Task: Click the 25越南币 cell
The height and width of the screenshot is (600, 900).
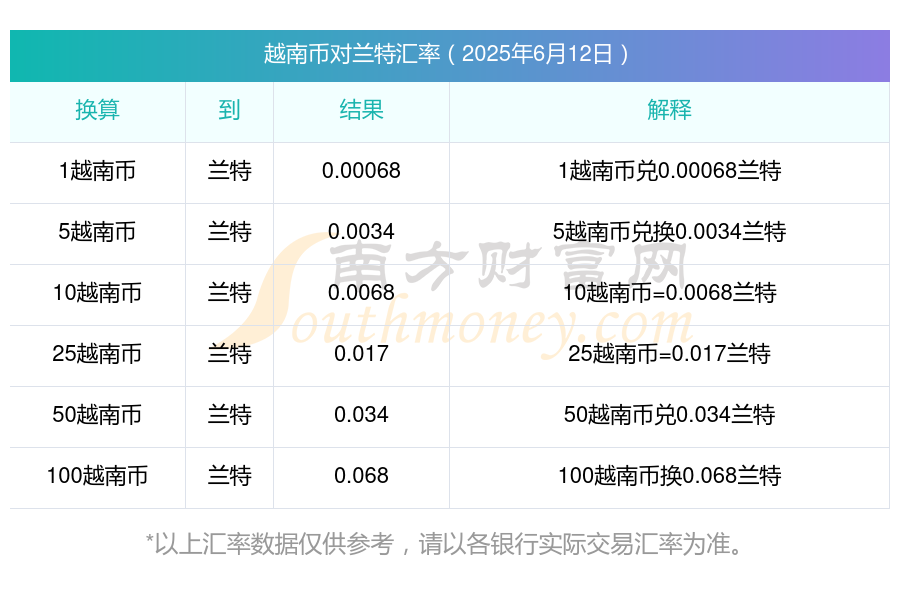Action: click(98, 354)
